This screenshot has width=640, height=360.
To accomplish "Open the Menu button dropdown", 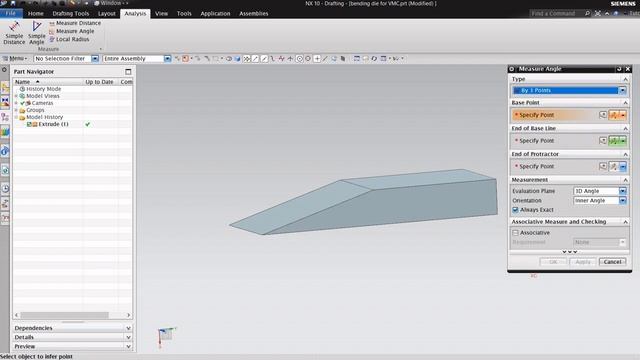I will (15, 59).
